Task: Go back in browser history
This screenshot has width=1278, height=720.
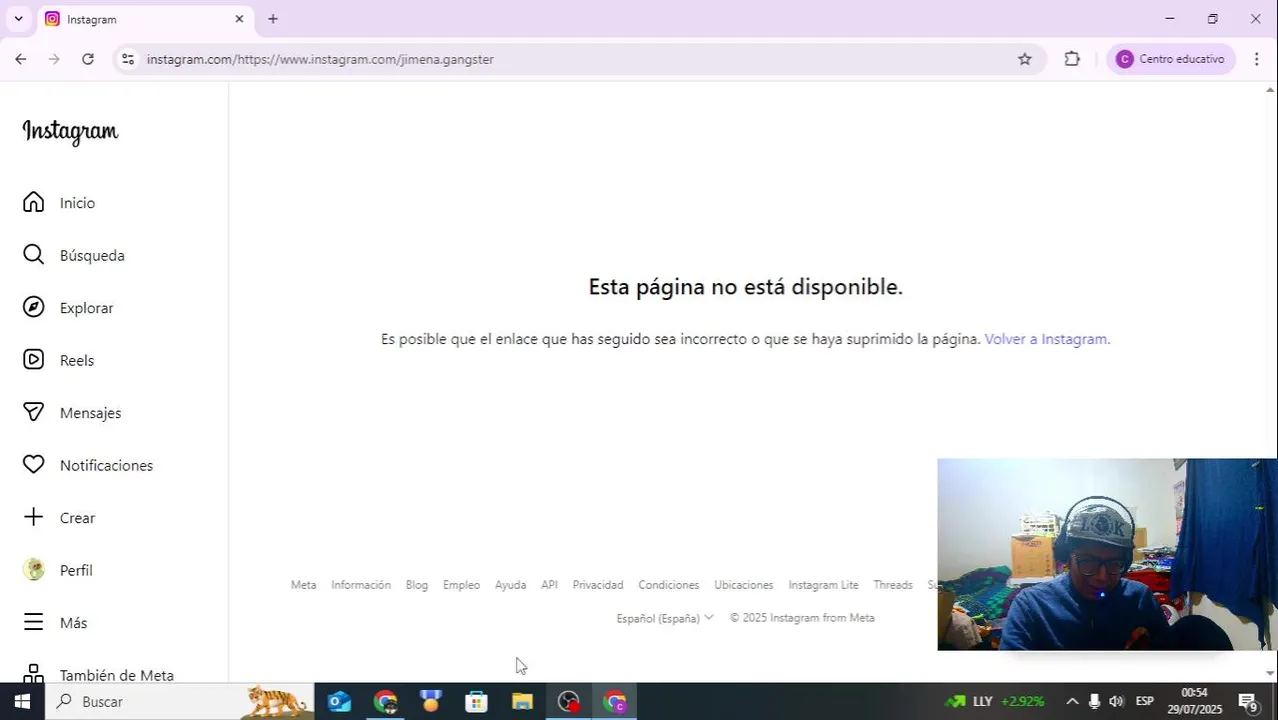Action: [x=21, y=59]
